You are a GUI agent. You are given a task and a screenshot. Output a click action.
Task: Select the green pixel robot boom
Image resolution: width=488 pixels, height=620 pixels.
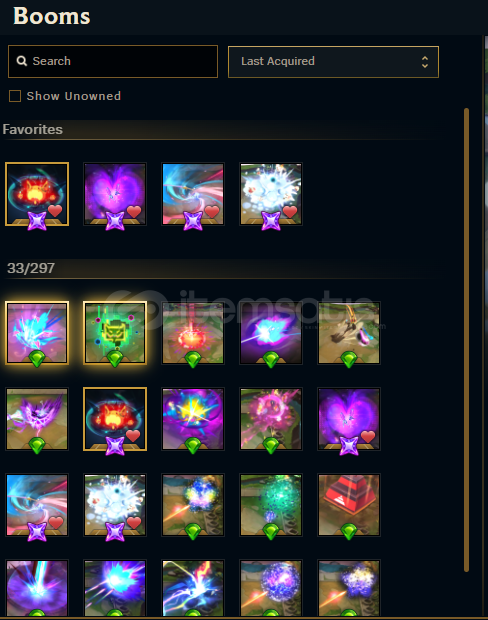point(115,333)
